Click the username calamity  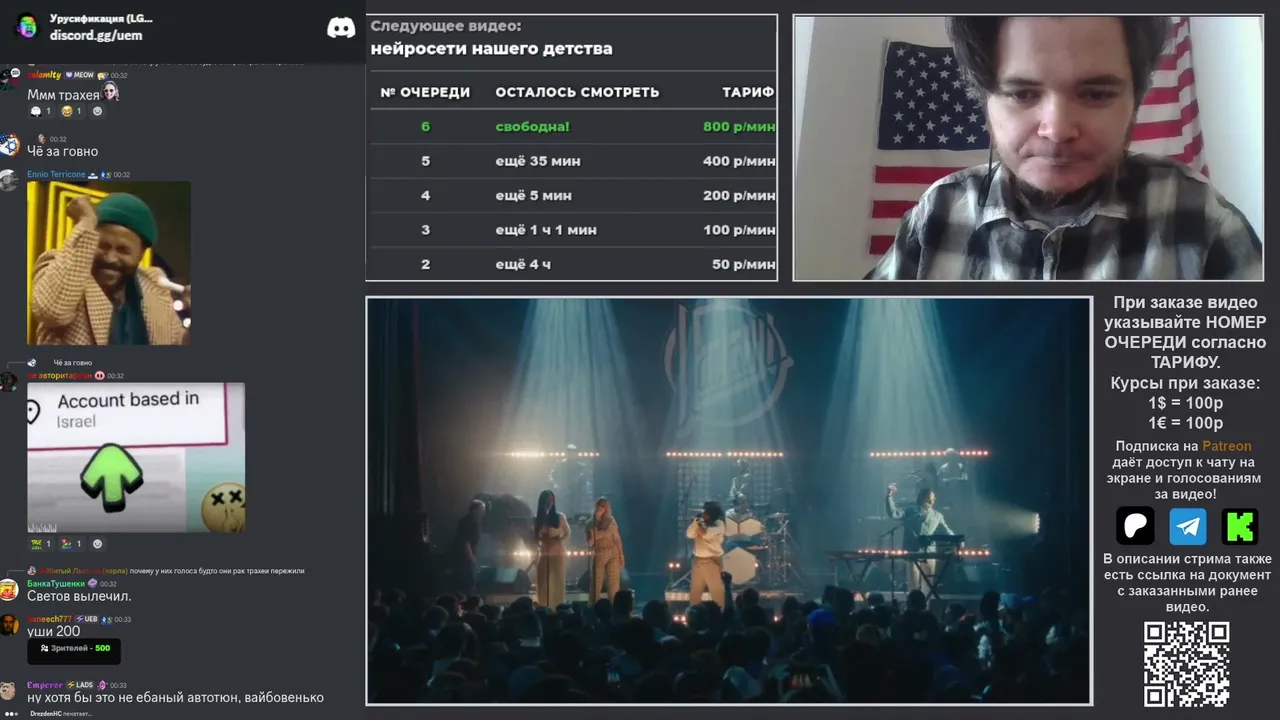click(44, 75)
